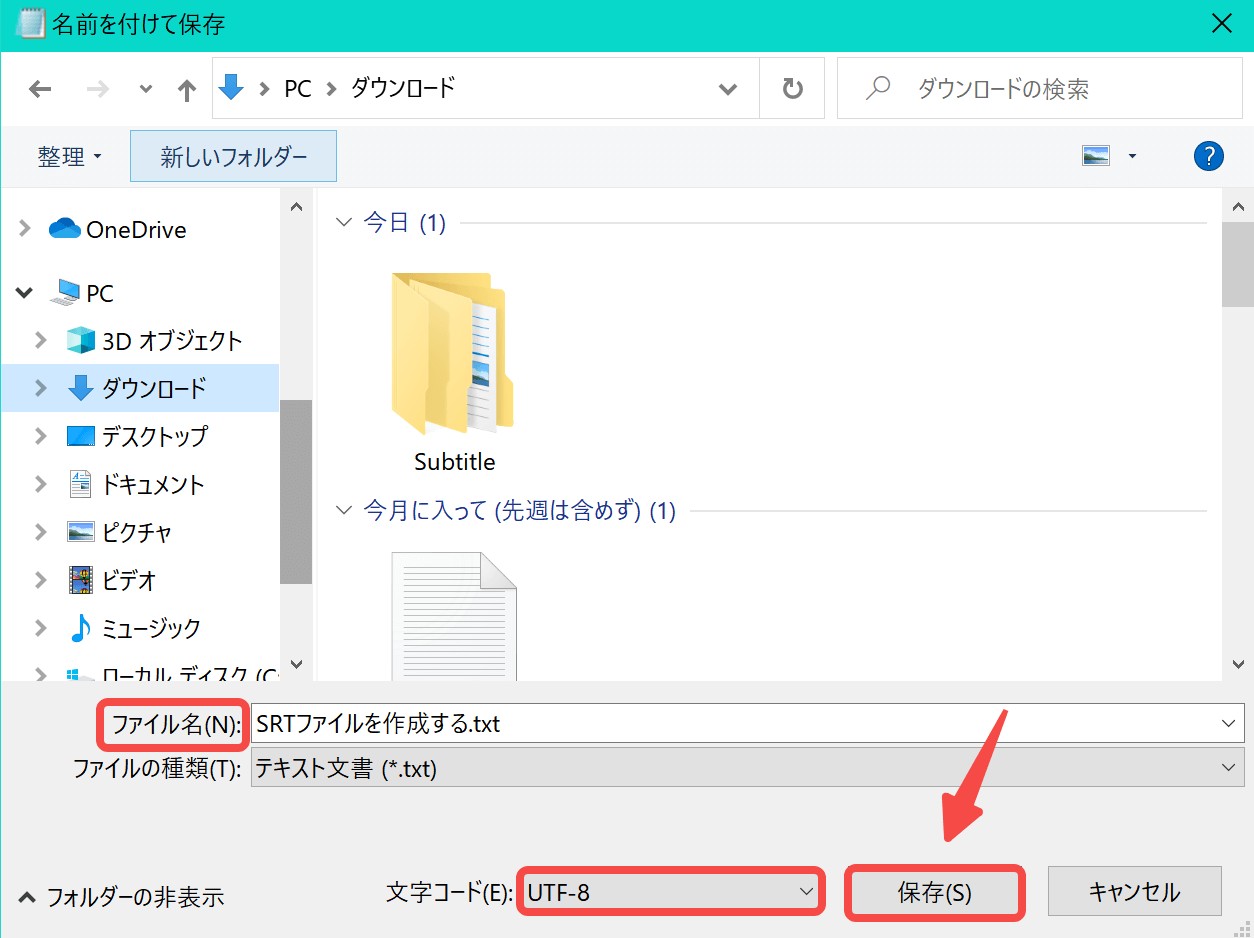Open recent locations dropdown arrow
Image resolution: width=1254 pixels, height=938 pixels.
(x=146, y=89)
